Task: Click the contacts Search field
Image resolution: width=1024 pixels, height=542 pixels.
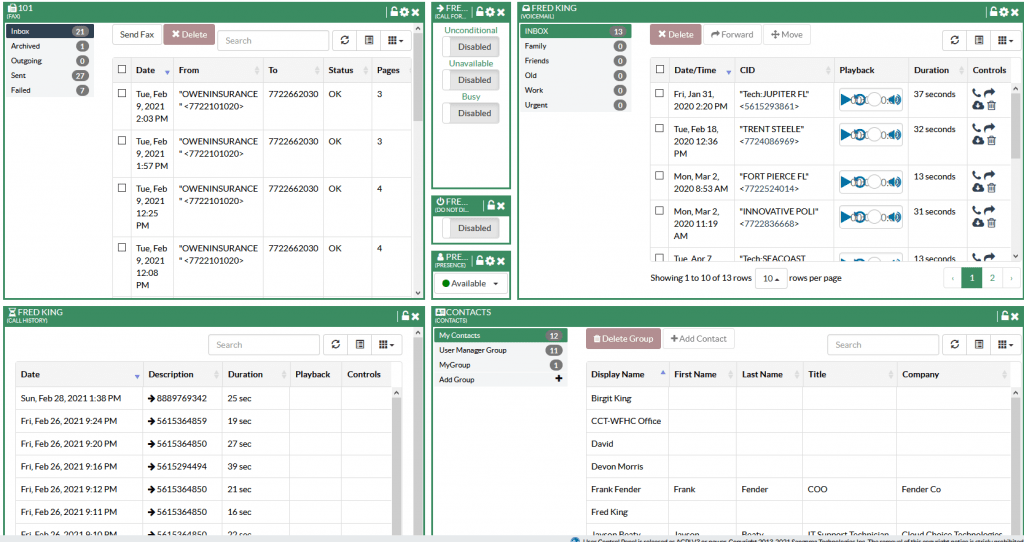Action: (x=883, y=345)
